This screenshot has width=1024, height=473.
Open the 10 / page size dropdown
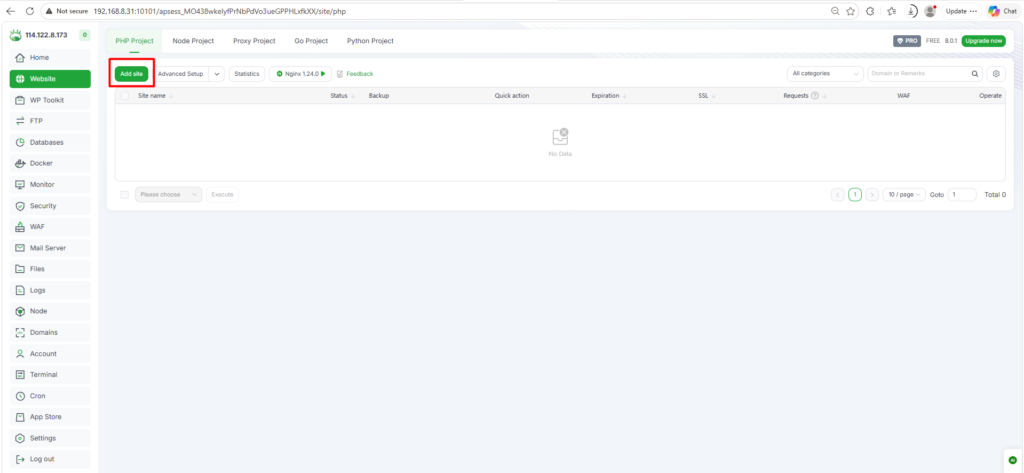(x=903, y=194)
